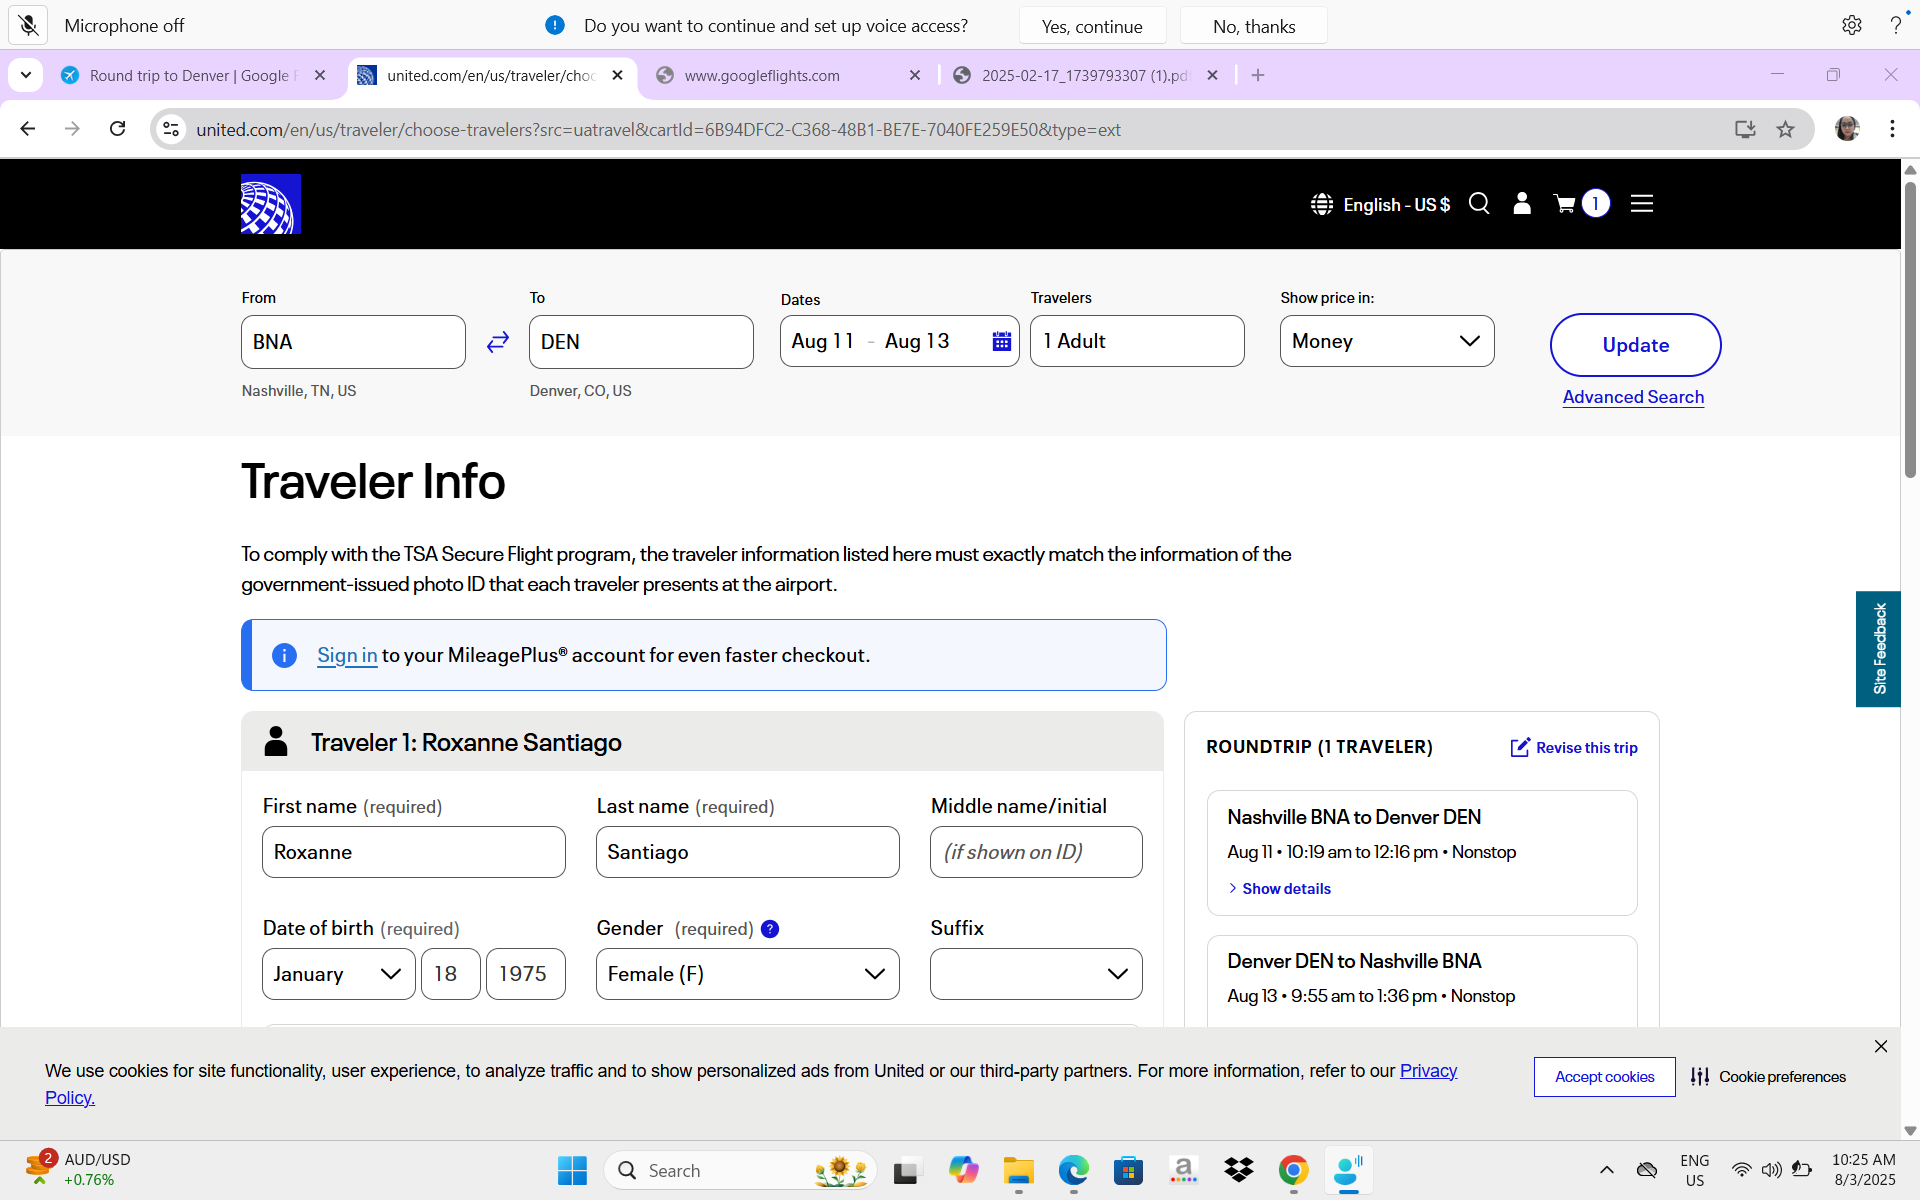Click the United Airlines globe logo
The height and width of the screenshot is (1200, 1920).
click(x=271, y=204)
